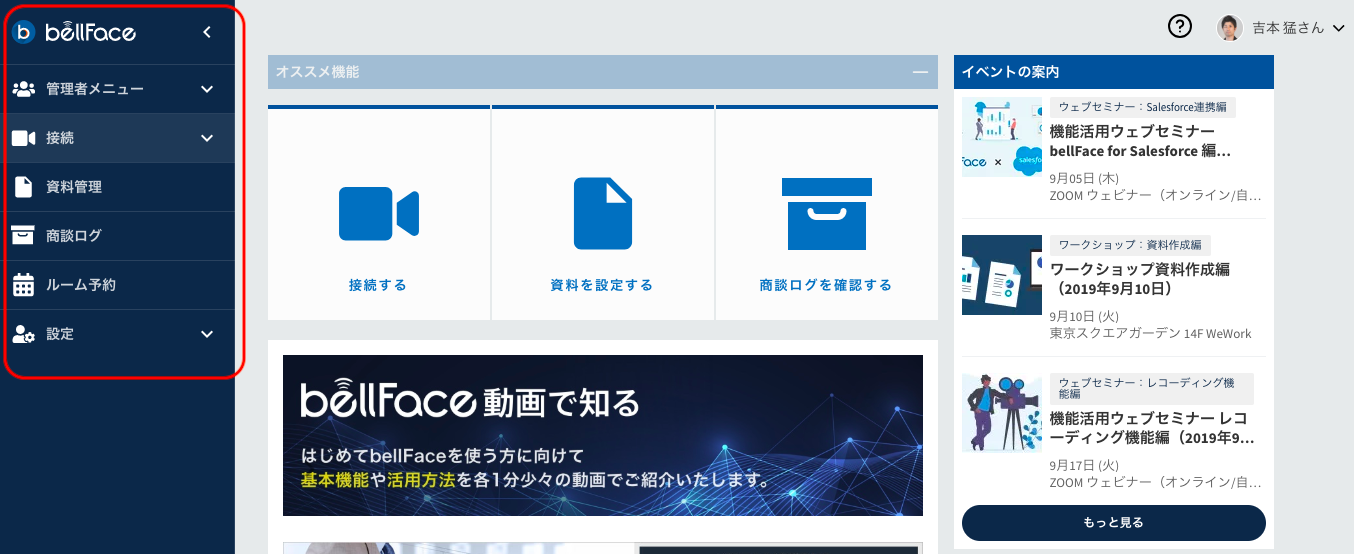Click the ワークショップ：資料作成編 tag label
The height and width of the screenshot is (554, 1354).
click(x=1130, y=245)
